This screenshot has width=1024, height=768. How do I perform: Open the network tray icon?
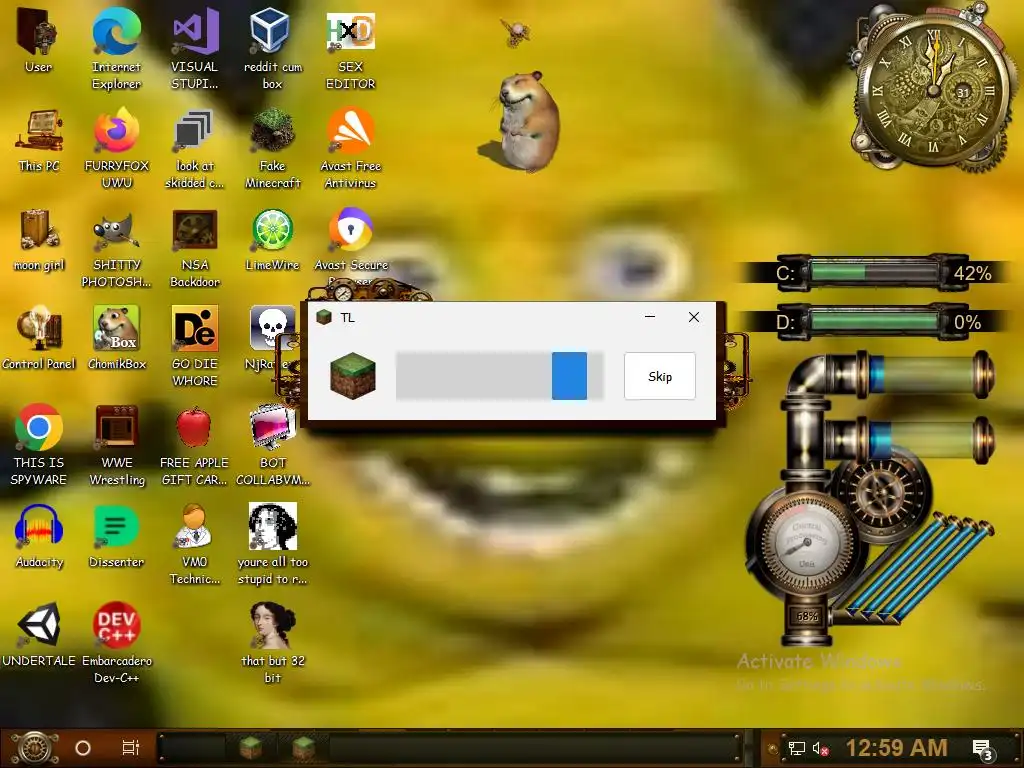point(796,748)
